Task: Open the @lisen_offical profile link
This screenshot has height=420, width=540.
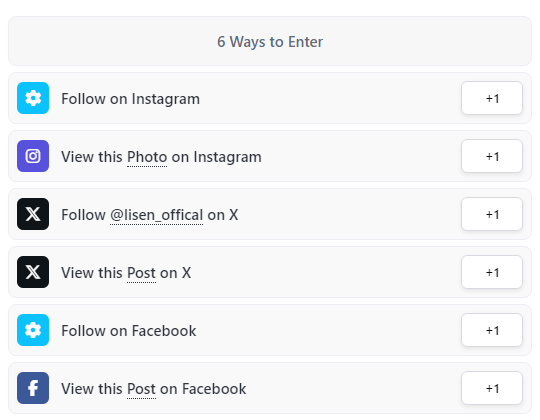Action: coord(157,216)
